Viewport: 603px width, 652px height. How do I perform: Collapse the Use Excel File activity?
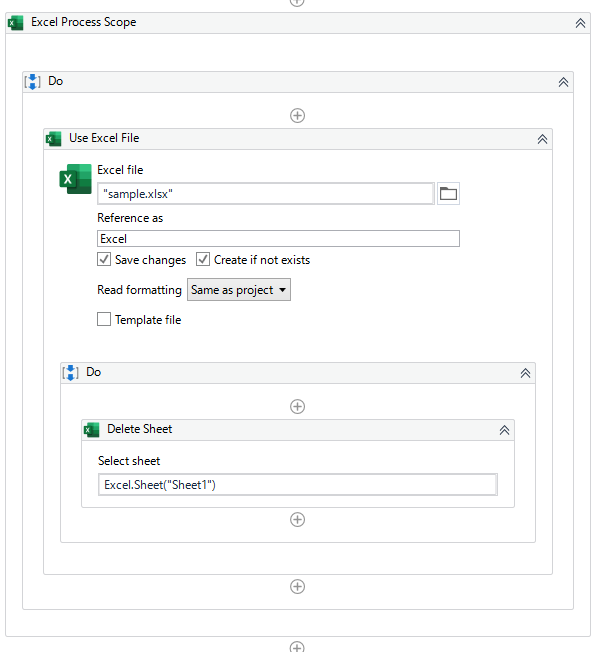542,139
